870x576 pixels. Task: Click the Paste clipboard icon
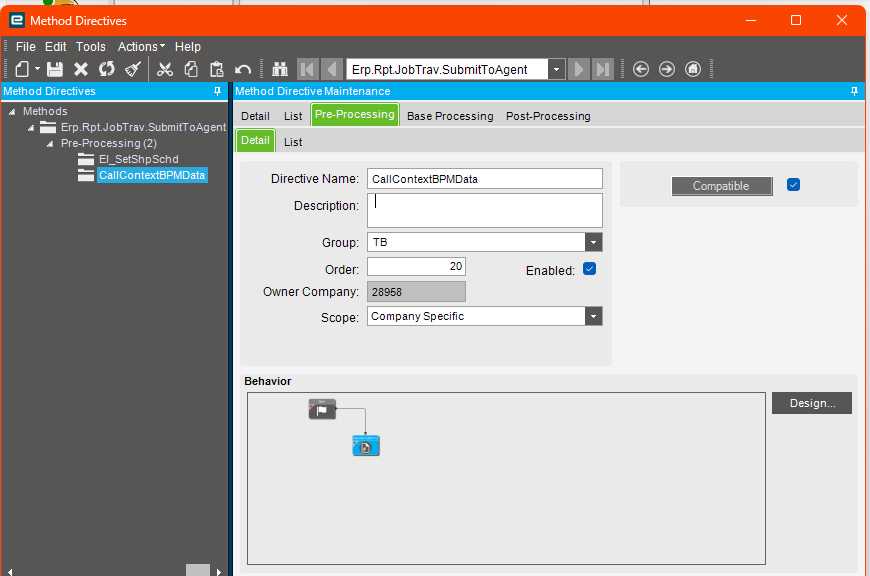tap(216, 69)
